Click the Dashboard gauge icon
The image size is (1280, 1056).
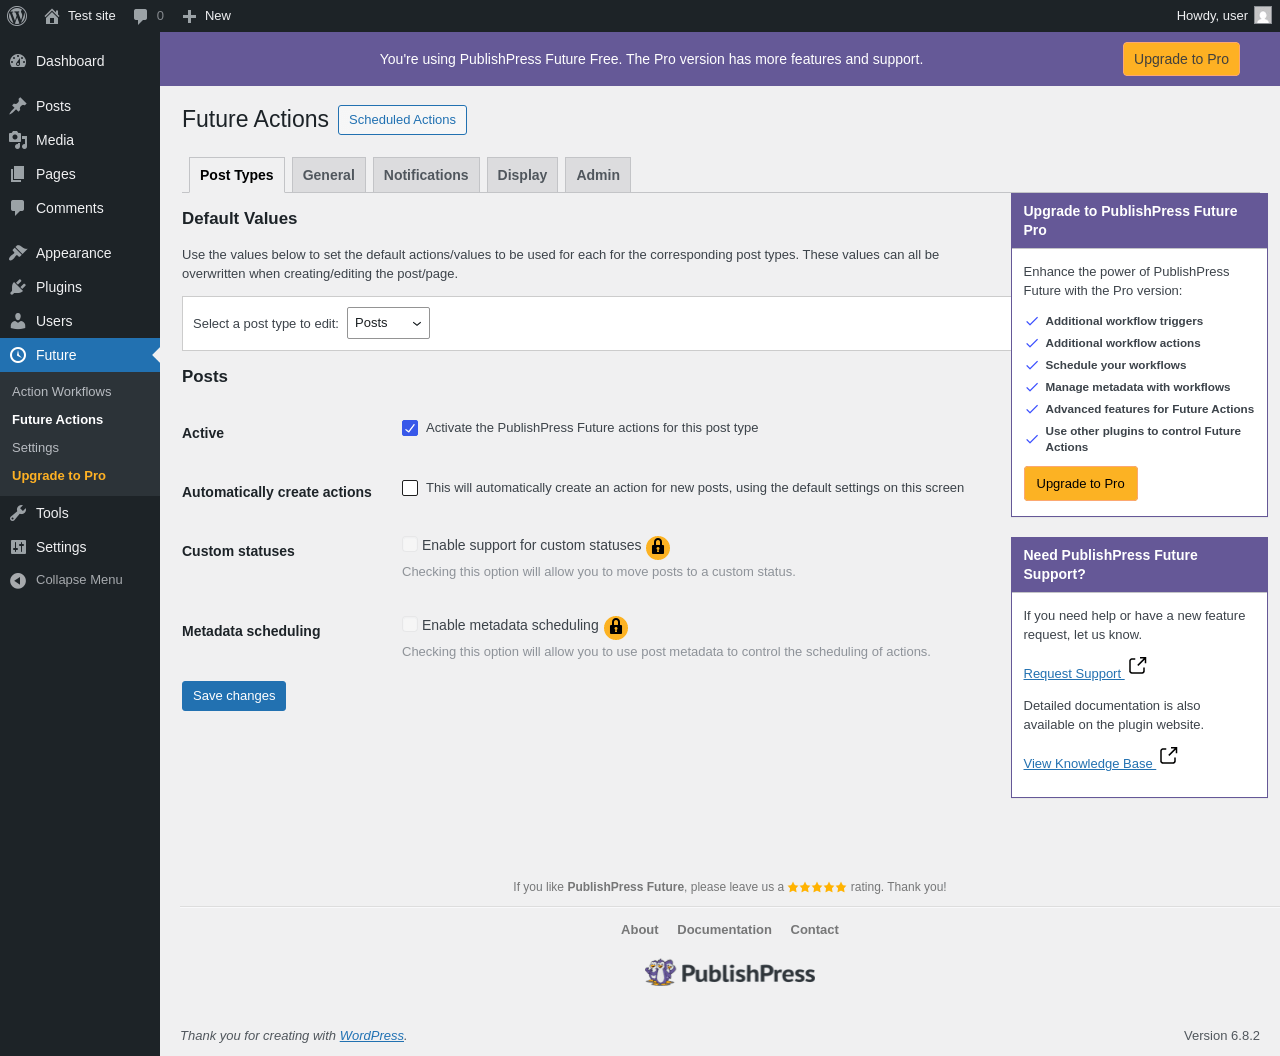(x=18, y=61)
